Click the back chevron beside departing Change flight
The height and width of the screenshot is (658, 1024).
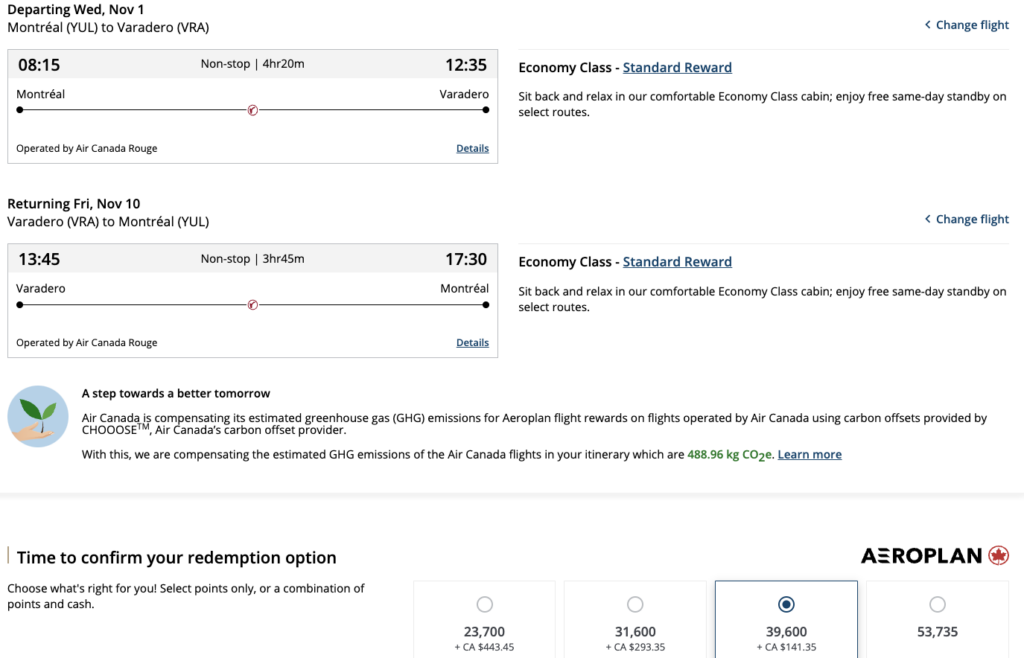[927, 25]
